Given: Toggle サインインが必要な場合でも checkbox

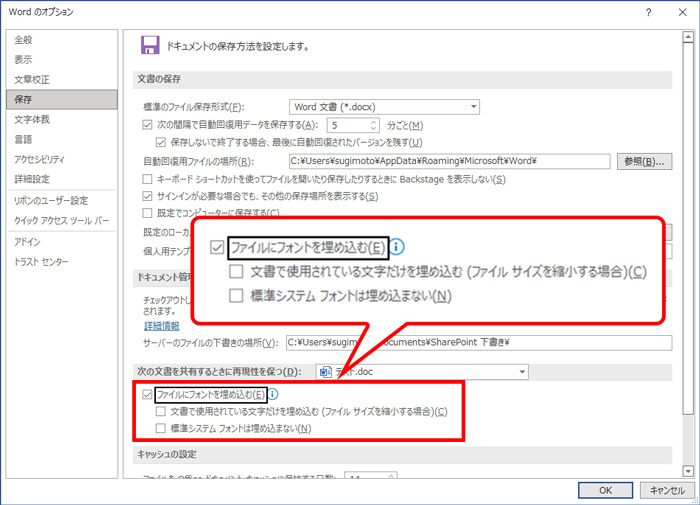Looking at the screenshot, I should point(147,196).
